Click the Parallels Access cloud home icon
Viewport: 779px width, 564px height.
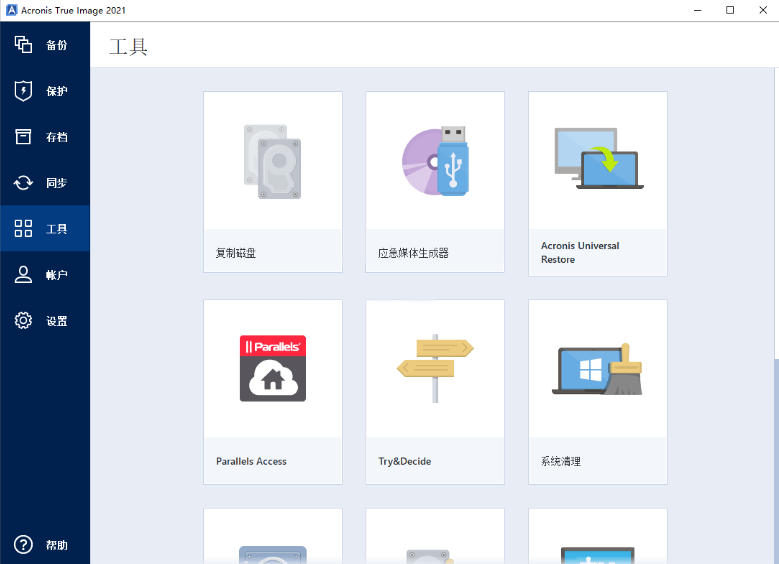[x=273, y=368]
